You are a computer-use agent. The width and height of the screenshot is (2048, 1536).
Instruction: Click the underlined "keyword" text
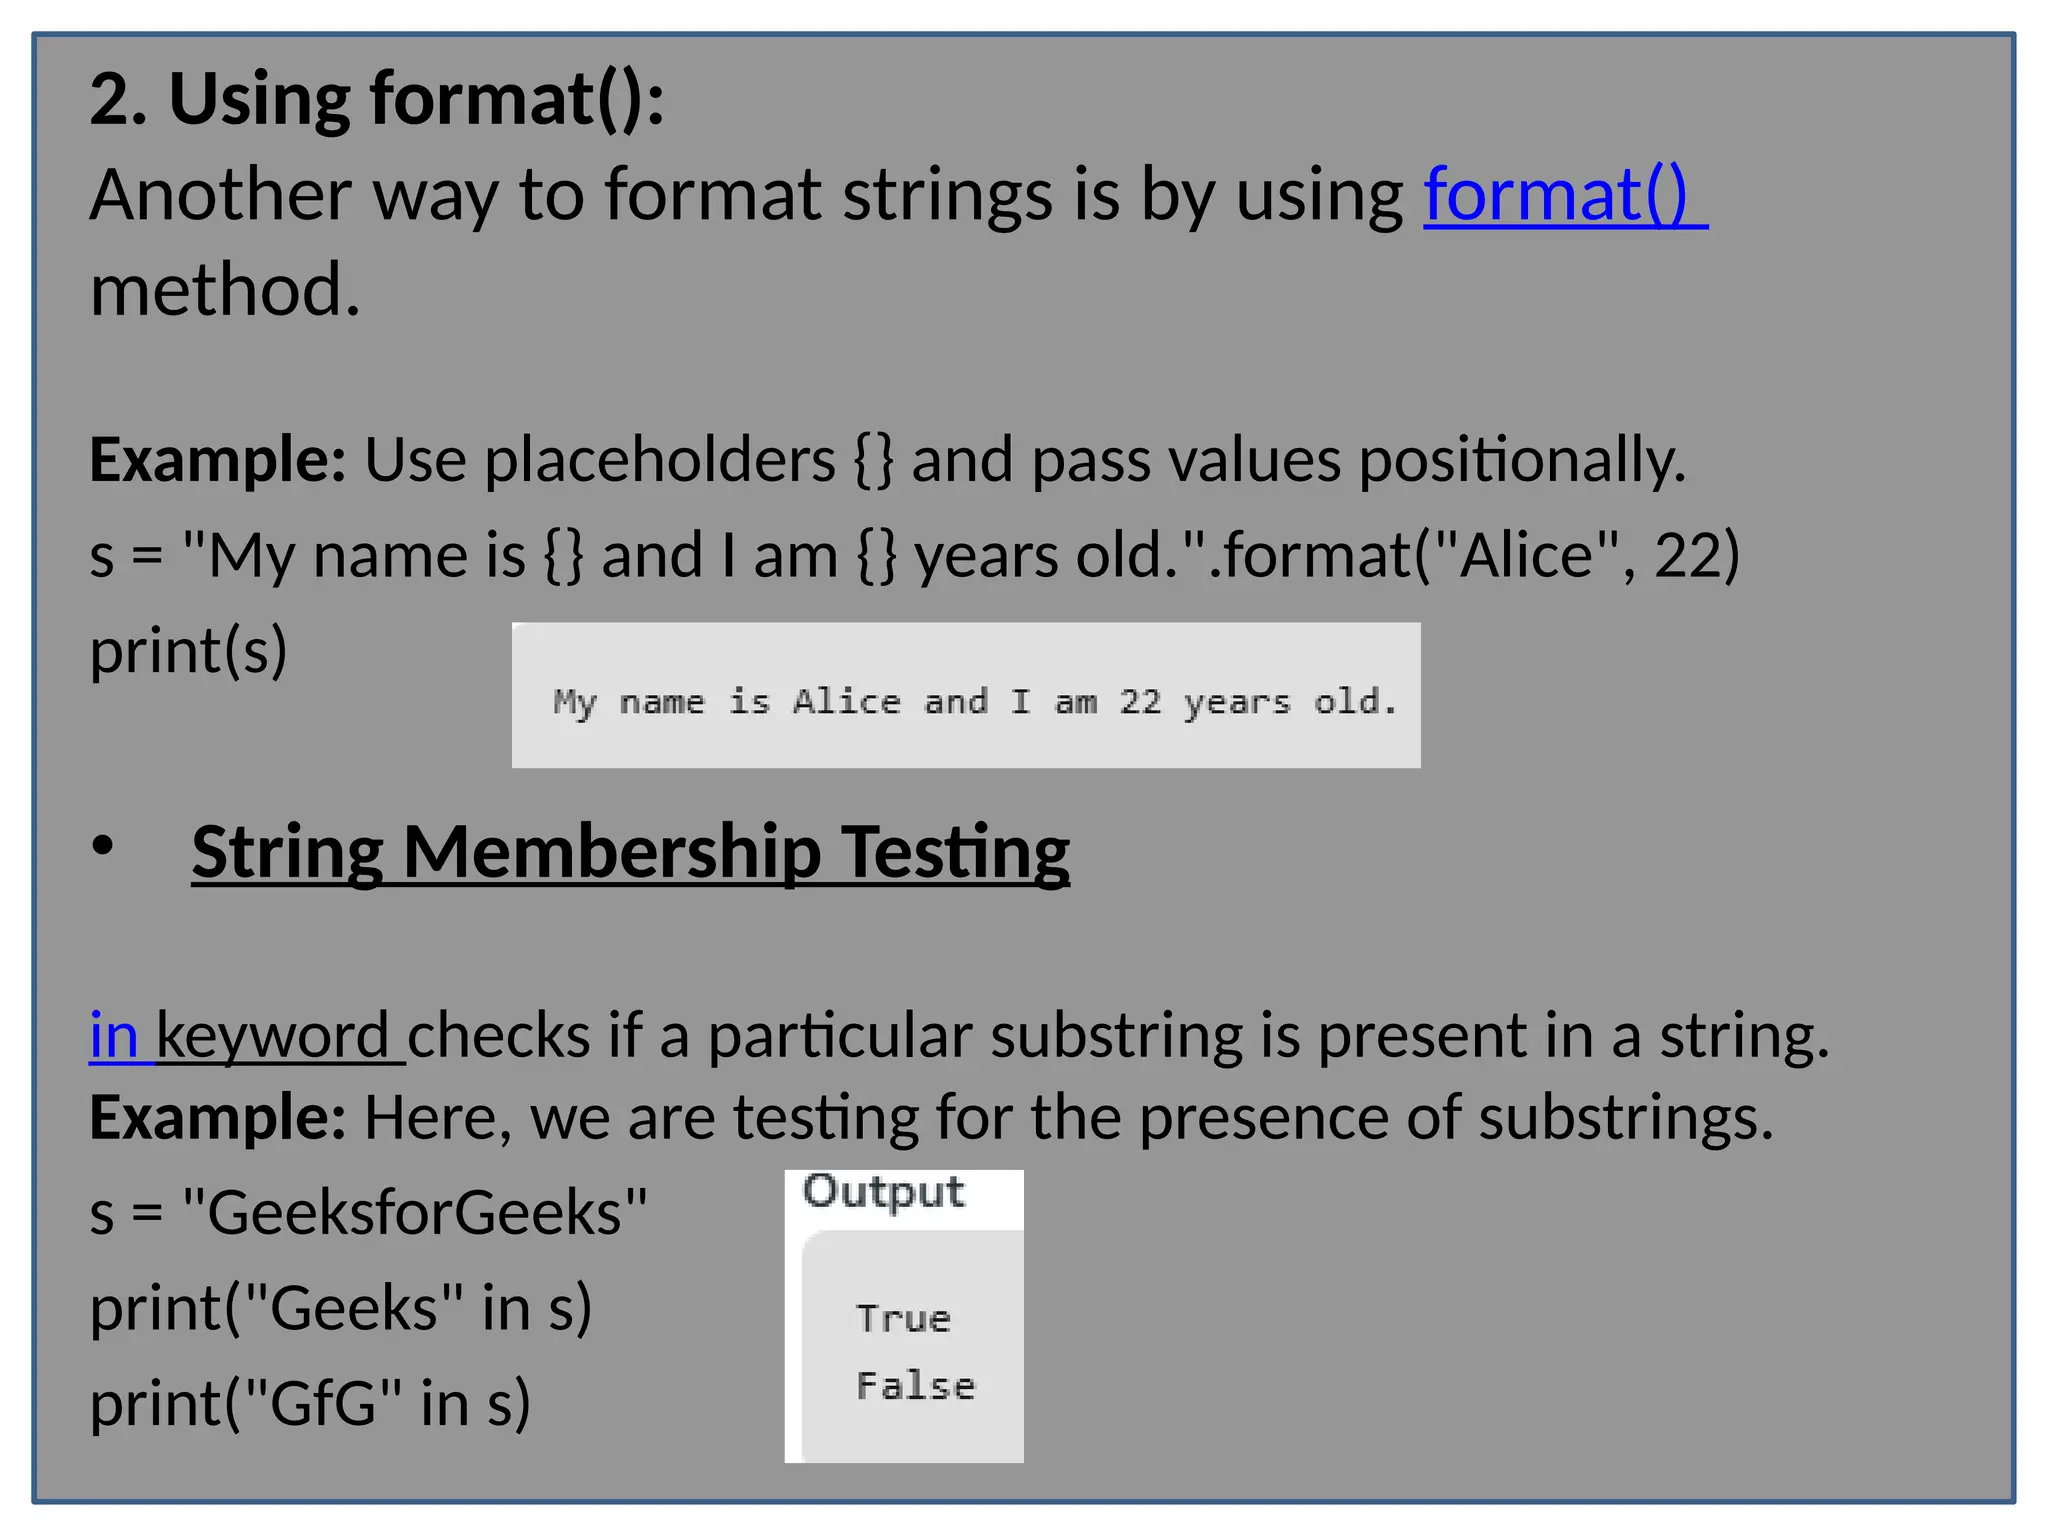click(273, 1036)
